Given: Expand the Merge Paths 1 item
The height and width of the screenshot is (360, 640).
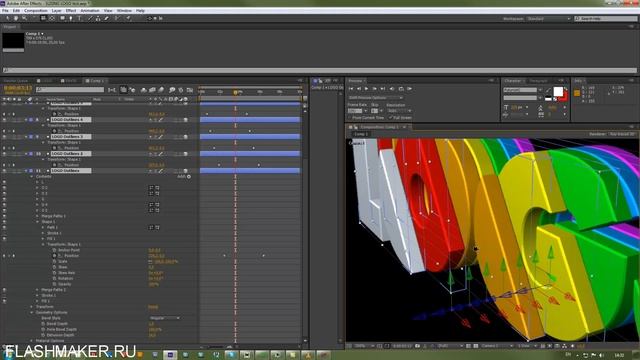Looking at the screenshot, I should point(37,216).
